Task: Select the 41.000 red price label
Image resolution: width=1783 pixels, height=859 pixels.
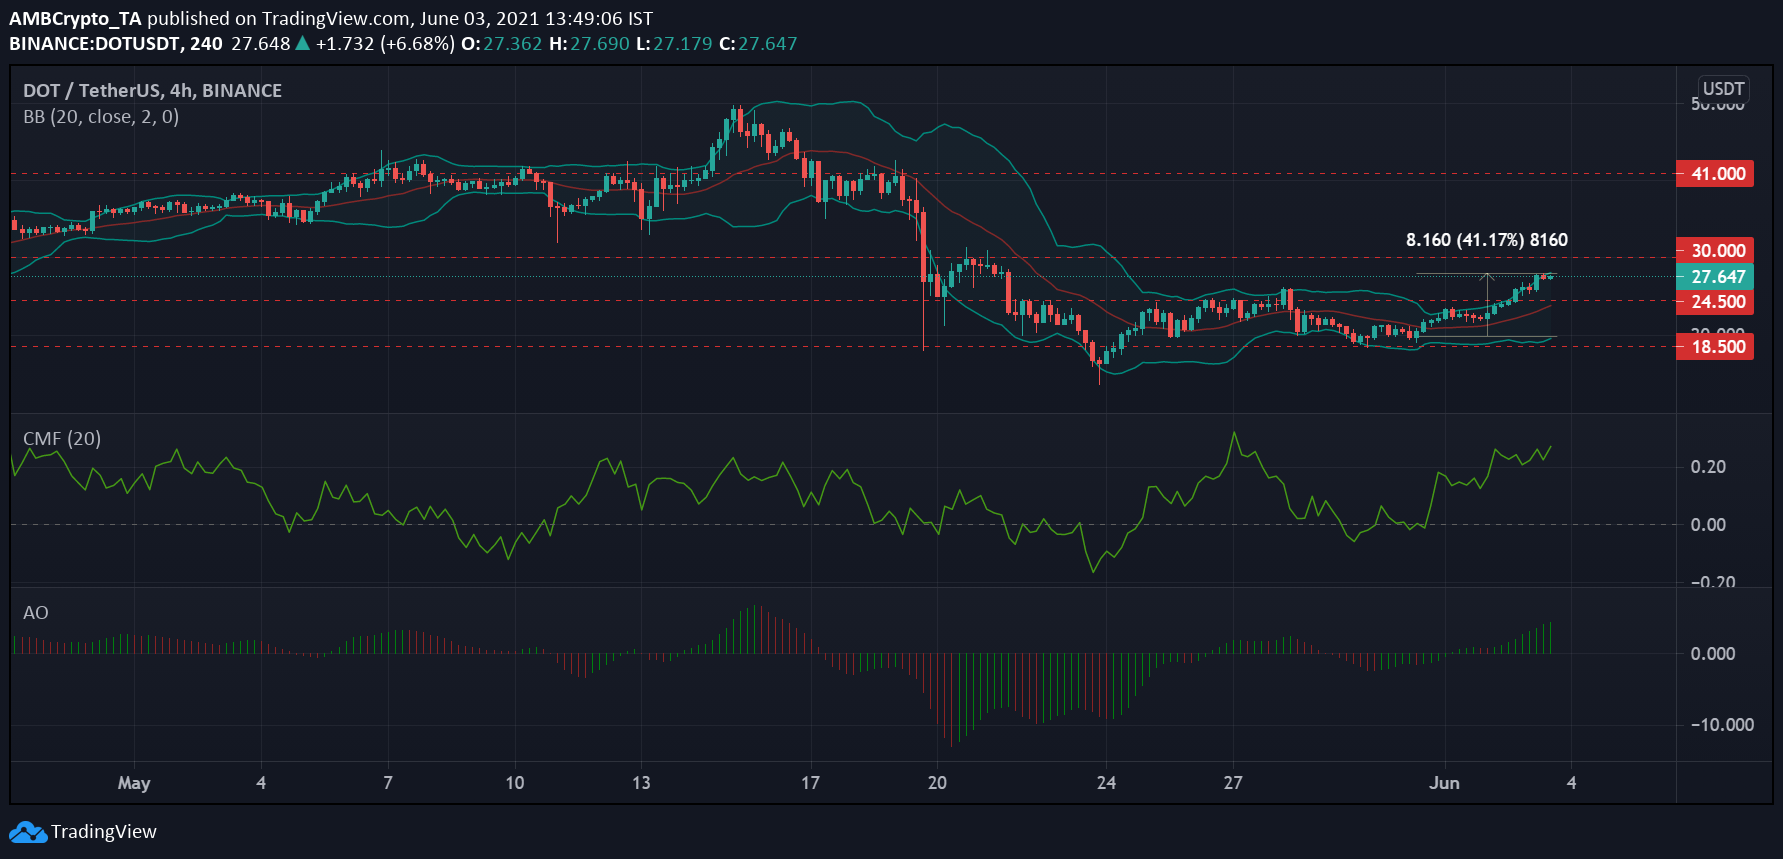Action: click(1715, 174)
